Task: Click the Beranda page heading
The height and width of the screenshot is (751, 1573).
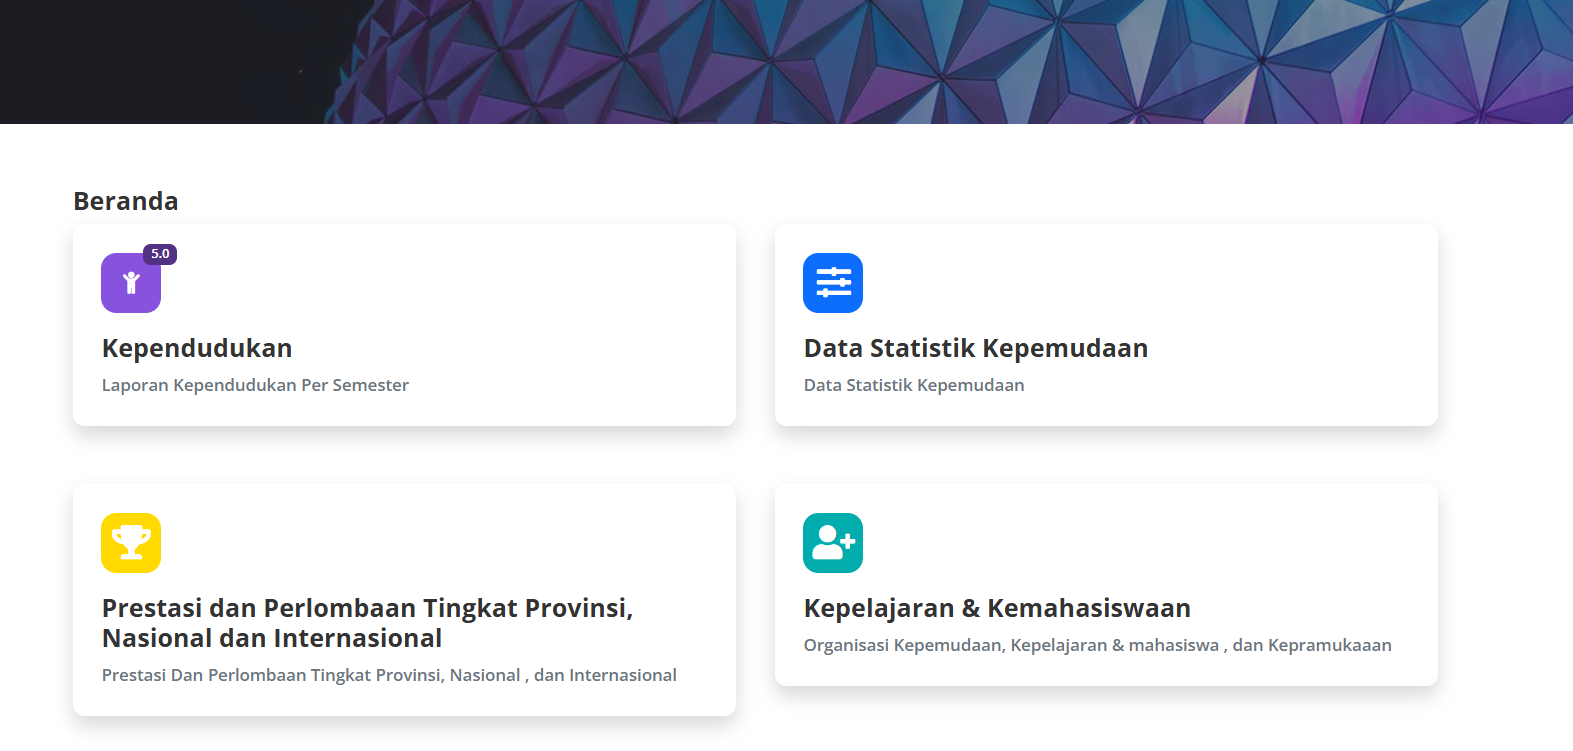Action: click(126, 201)
